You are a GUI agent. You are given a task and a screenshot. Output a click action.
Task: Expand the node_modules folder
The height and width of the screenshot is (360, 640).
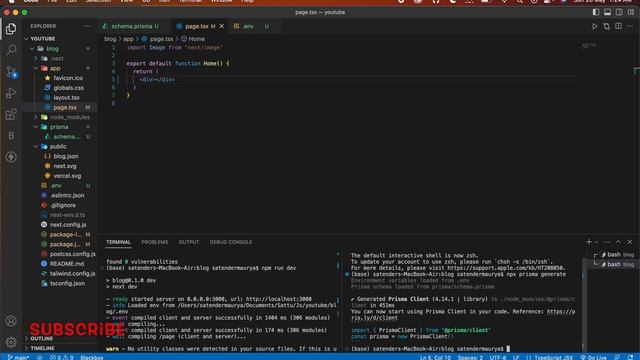(x=69, y=117)
